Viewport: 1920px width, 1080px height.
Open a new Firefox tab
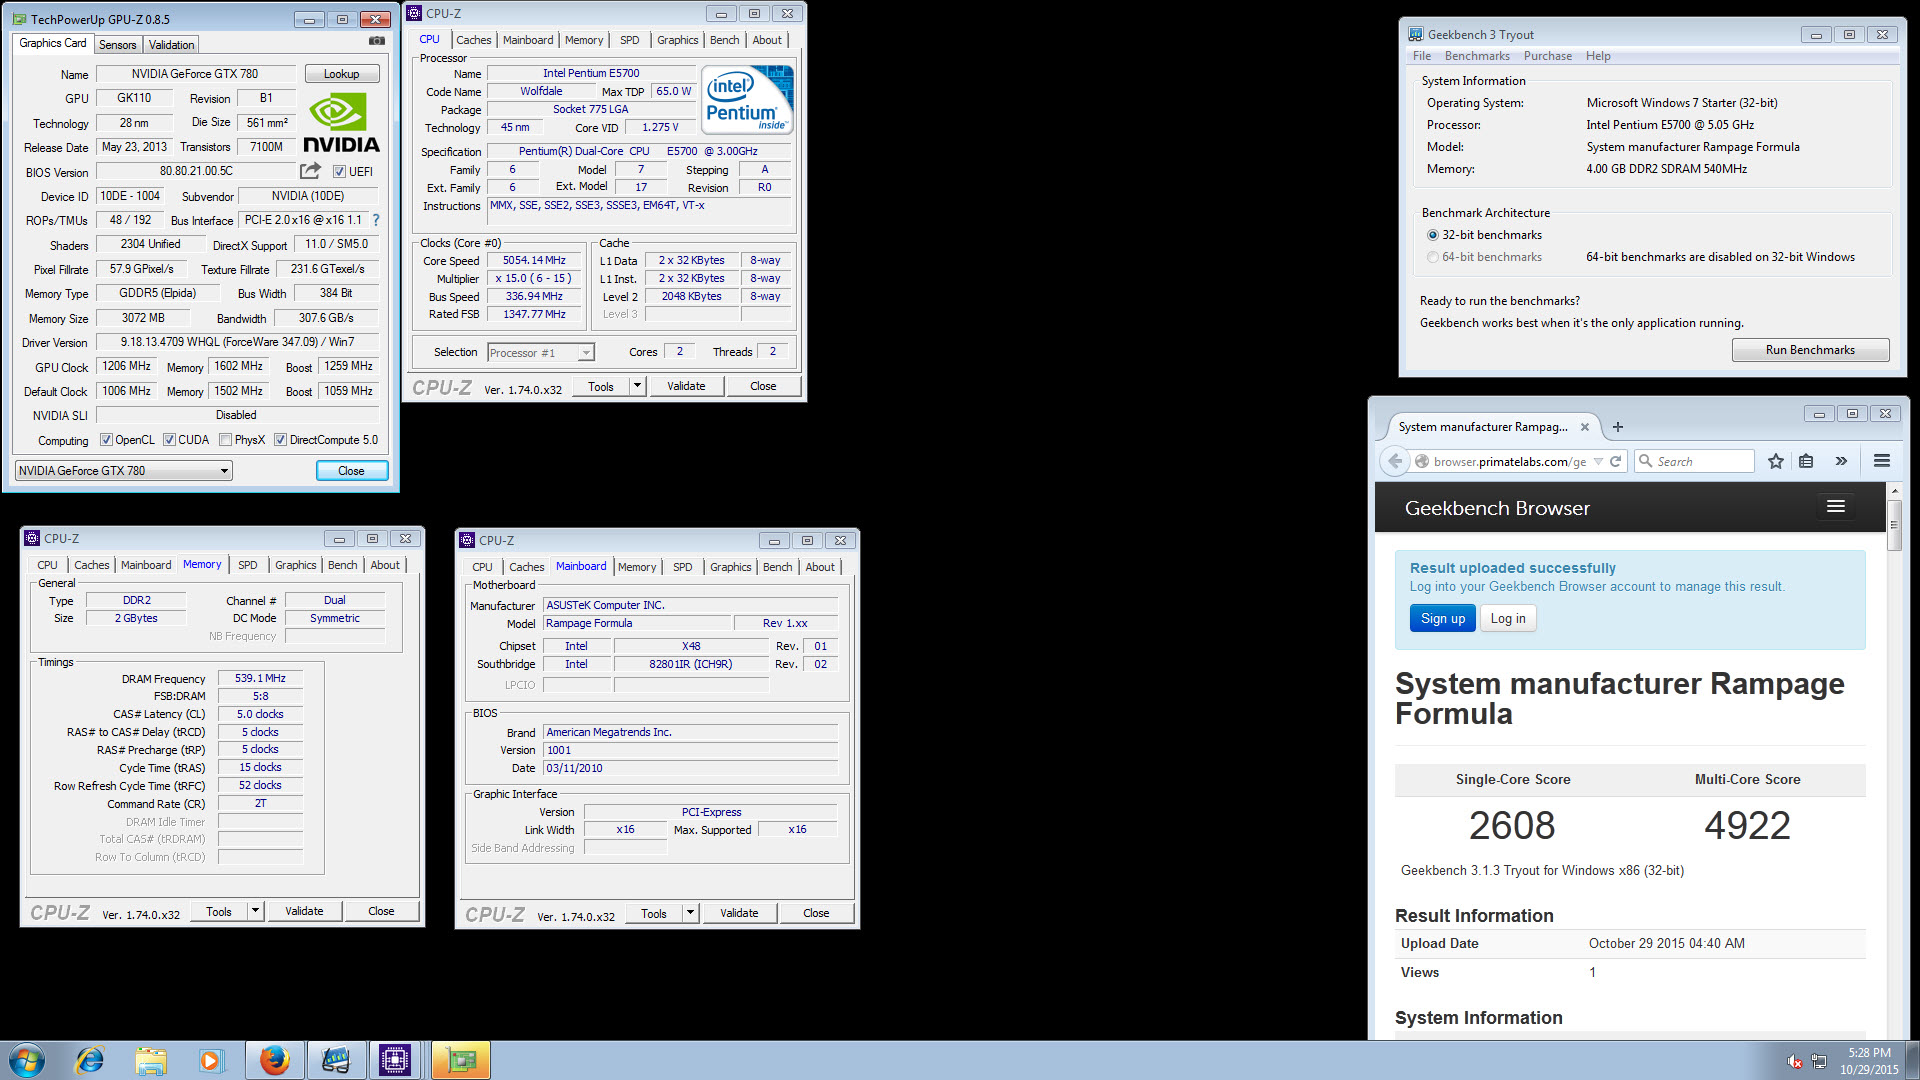[1618, 427]
